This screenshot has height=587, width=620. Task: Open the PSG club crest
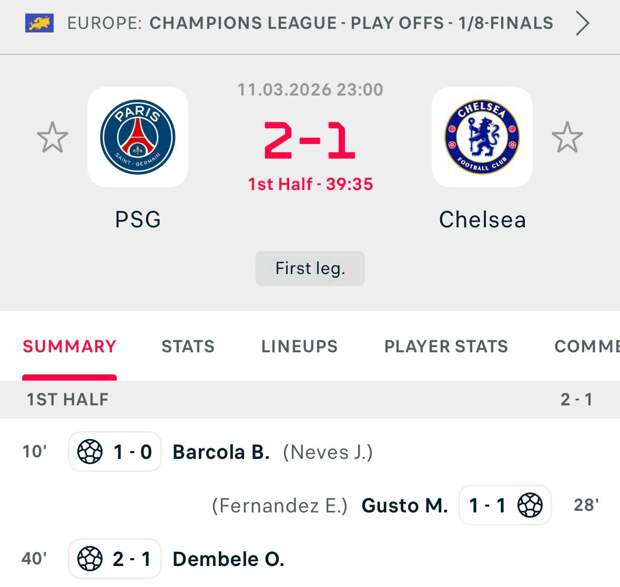point(137,137)
